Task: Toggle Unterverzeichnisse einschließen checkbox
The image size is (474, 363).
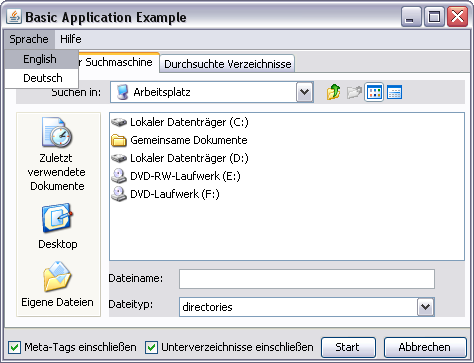Action: [x=151, y=347]
